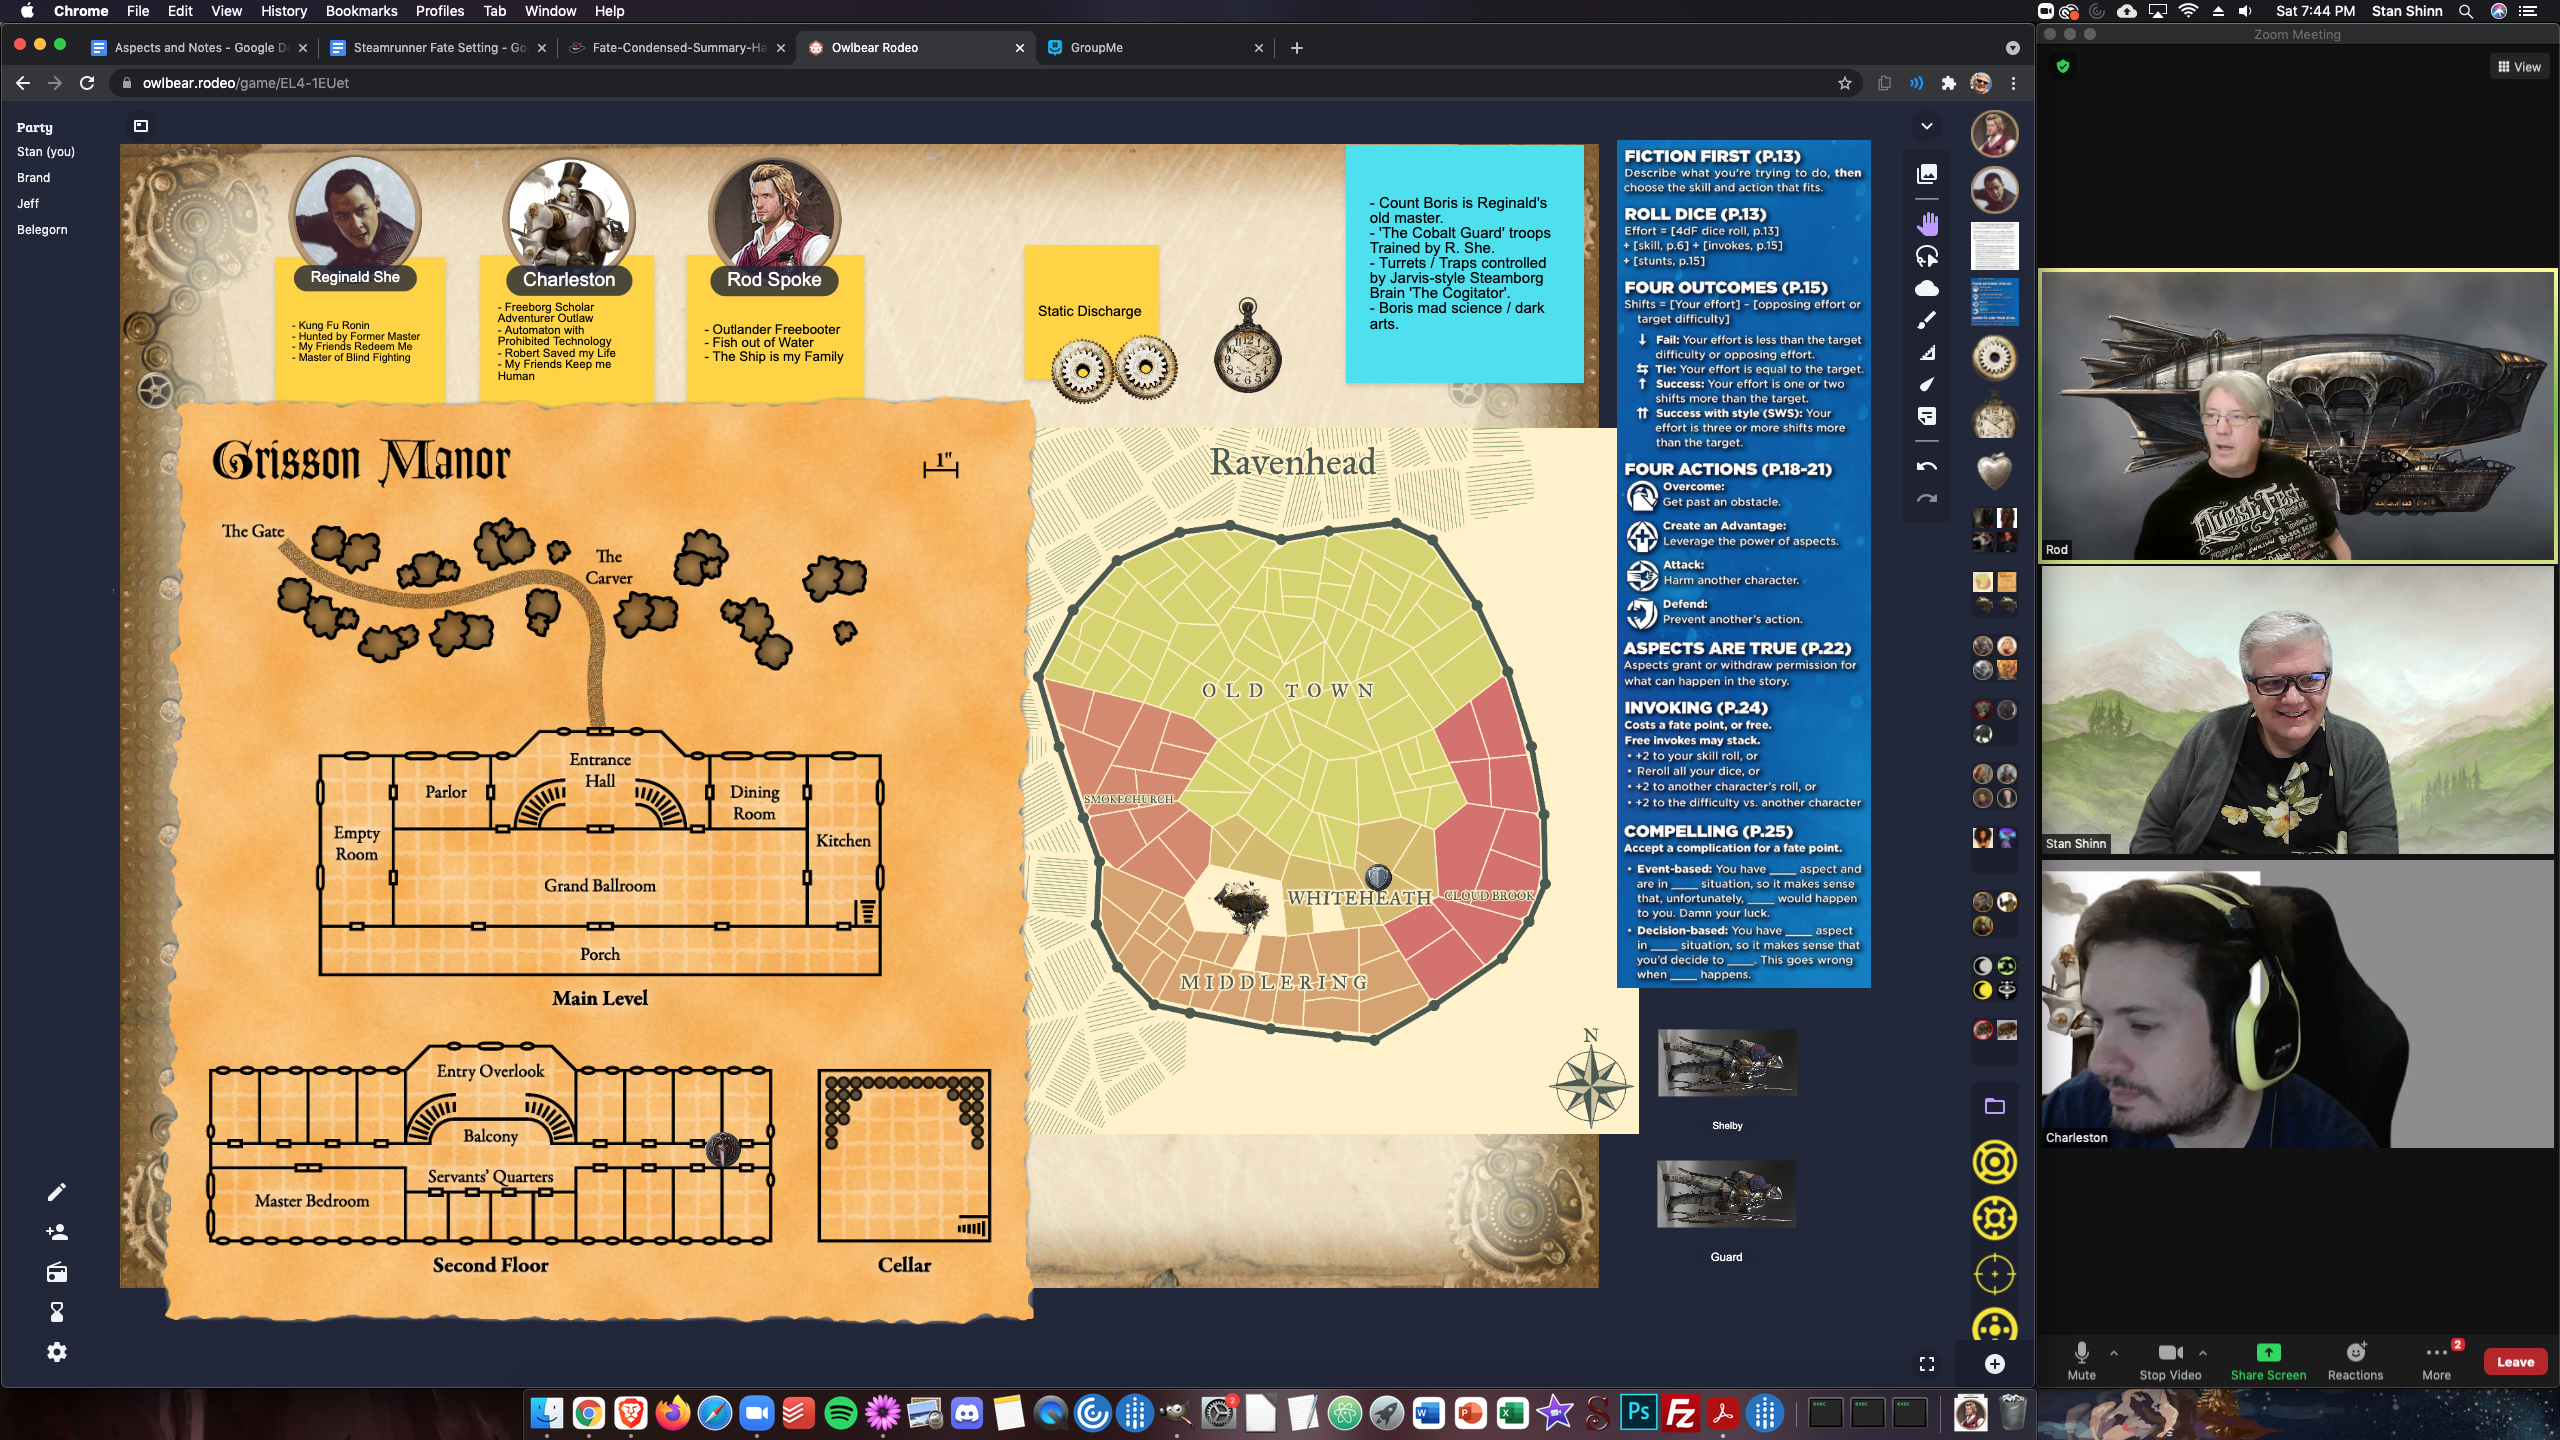Click the red Leave button

click(2515, 1362)
